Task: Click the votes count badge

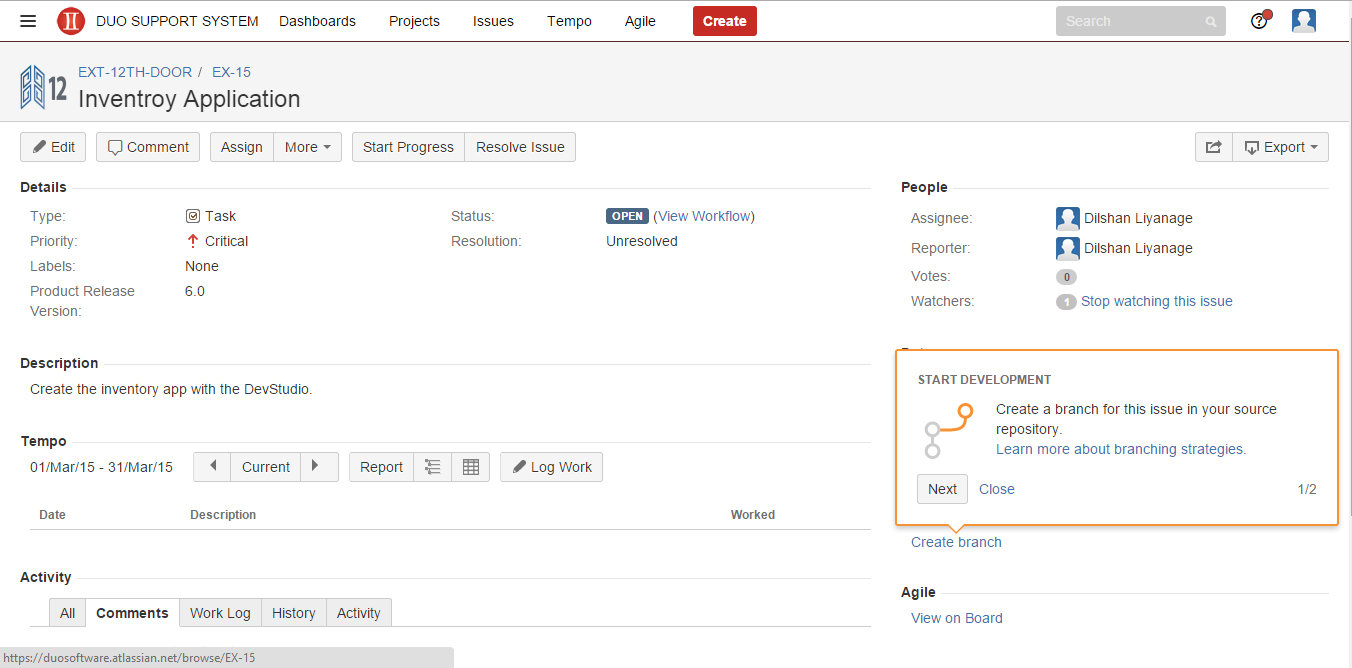Action: 1066,277
